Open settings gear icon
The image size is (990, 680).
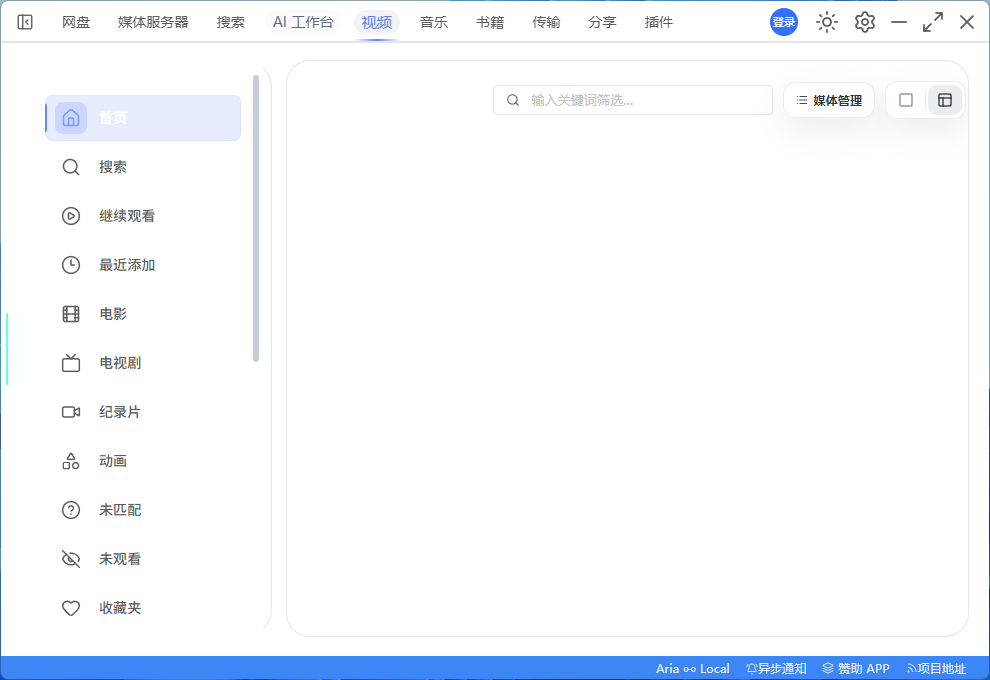click(x=864, y=22)
